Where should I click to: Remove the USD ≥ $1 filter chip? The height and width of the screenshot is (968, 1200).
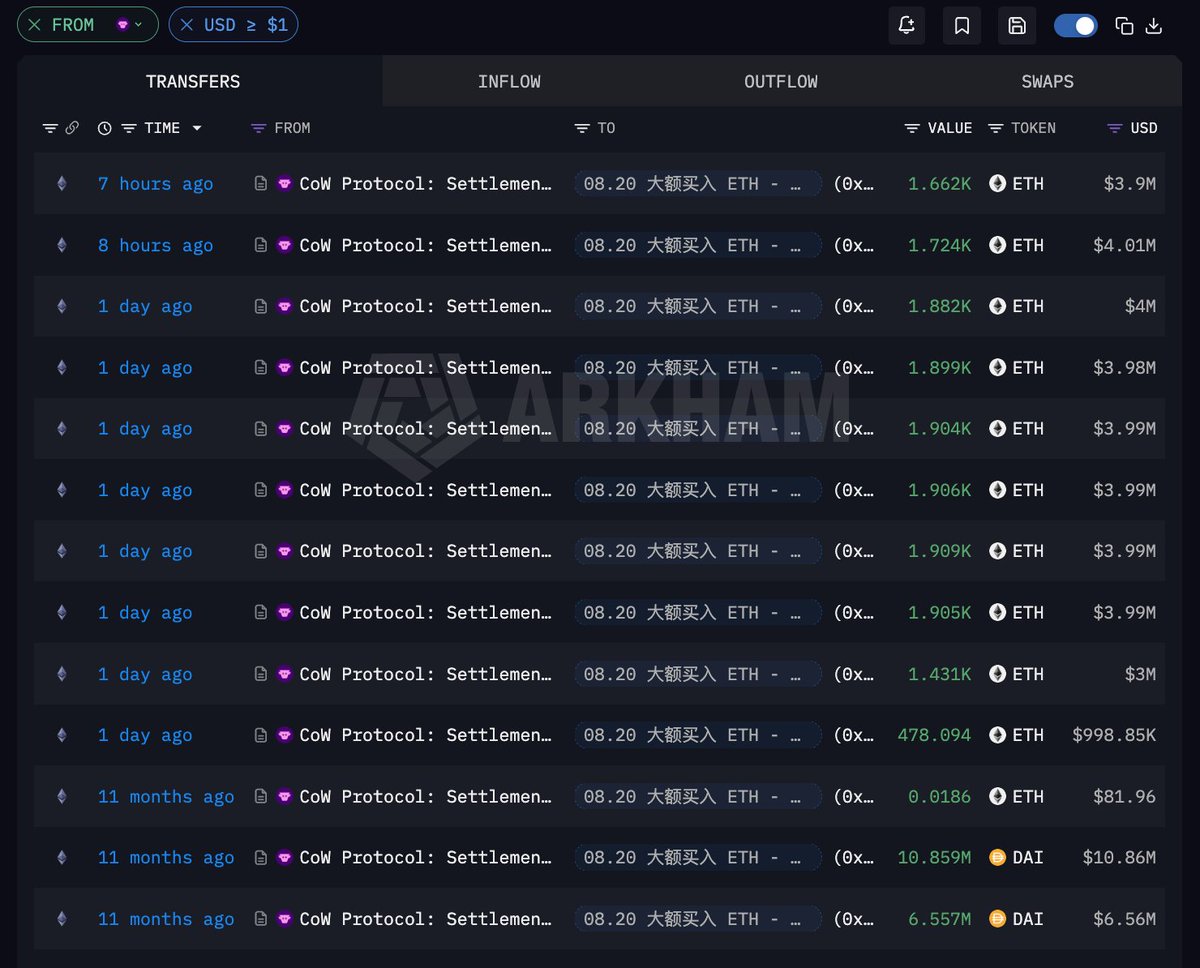187,25
